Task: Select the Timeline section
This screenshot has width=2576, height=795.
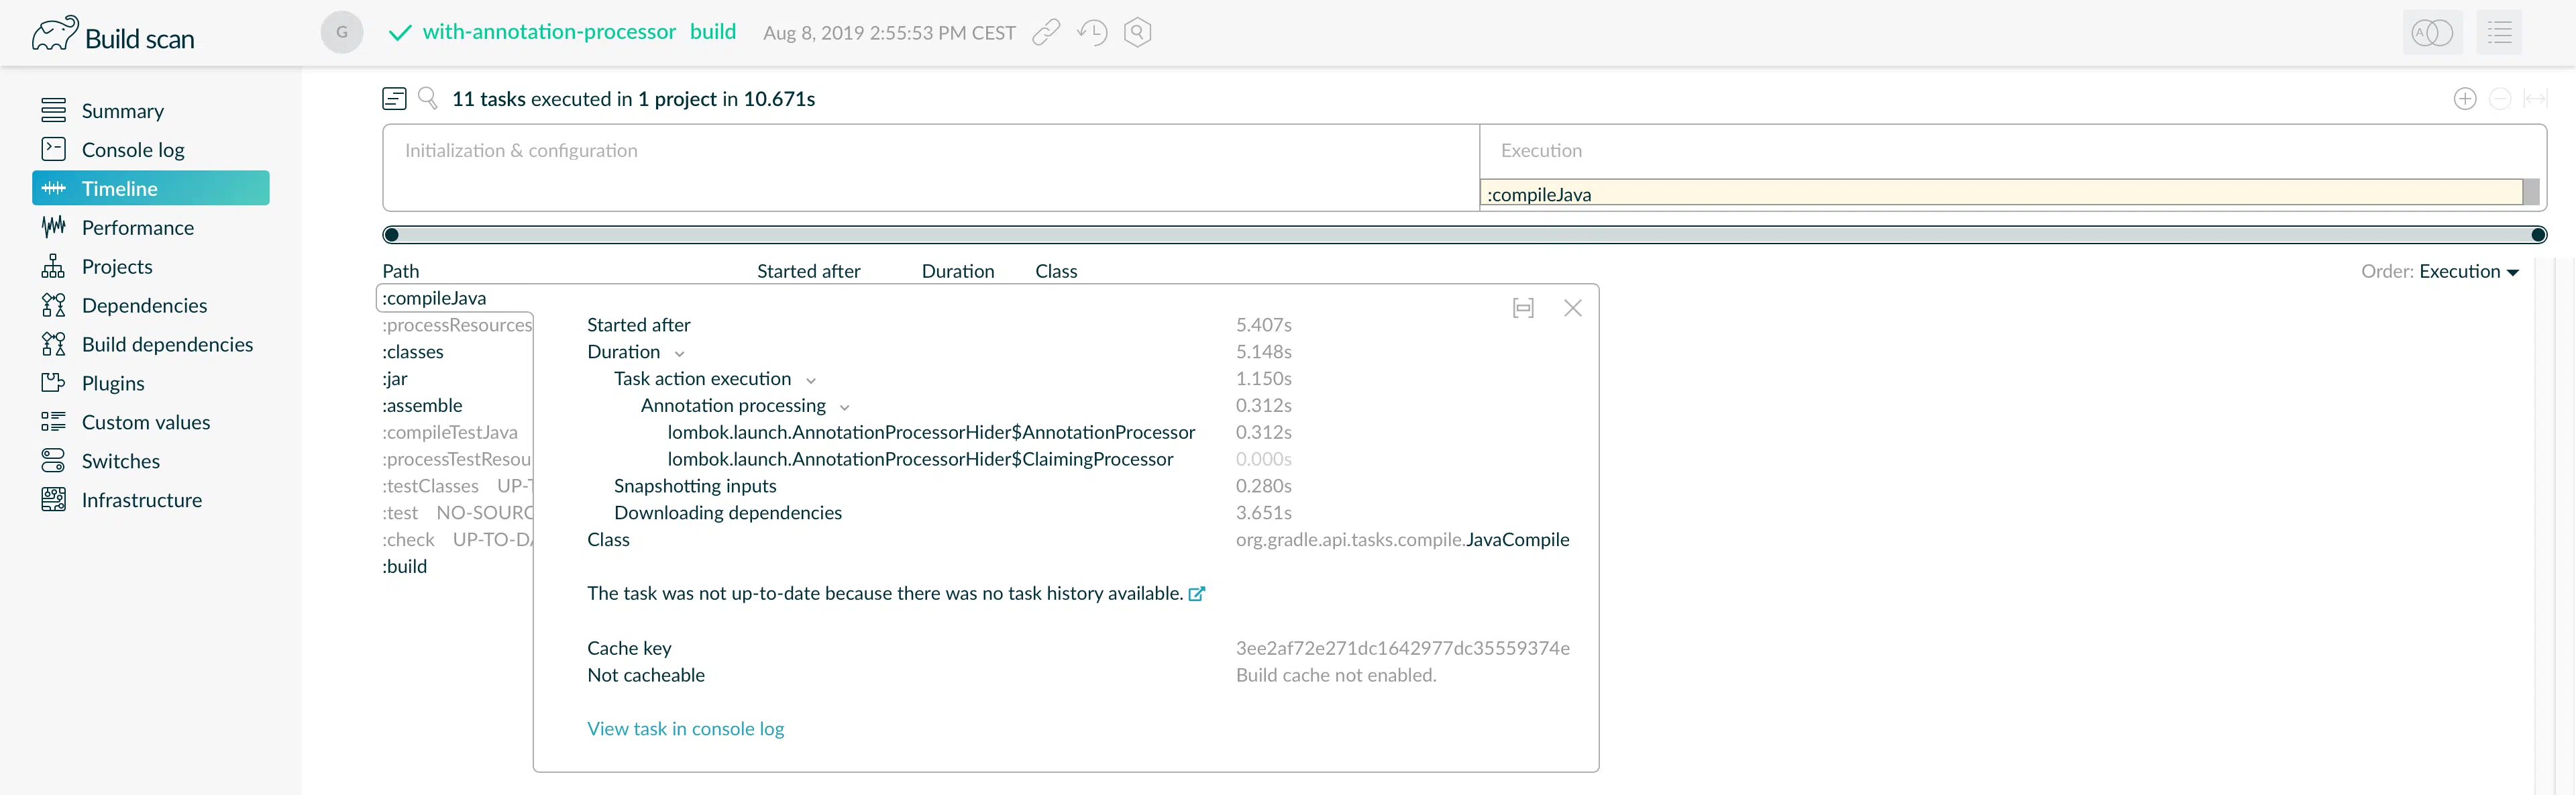Action: (x=151, y=188)
